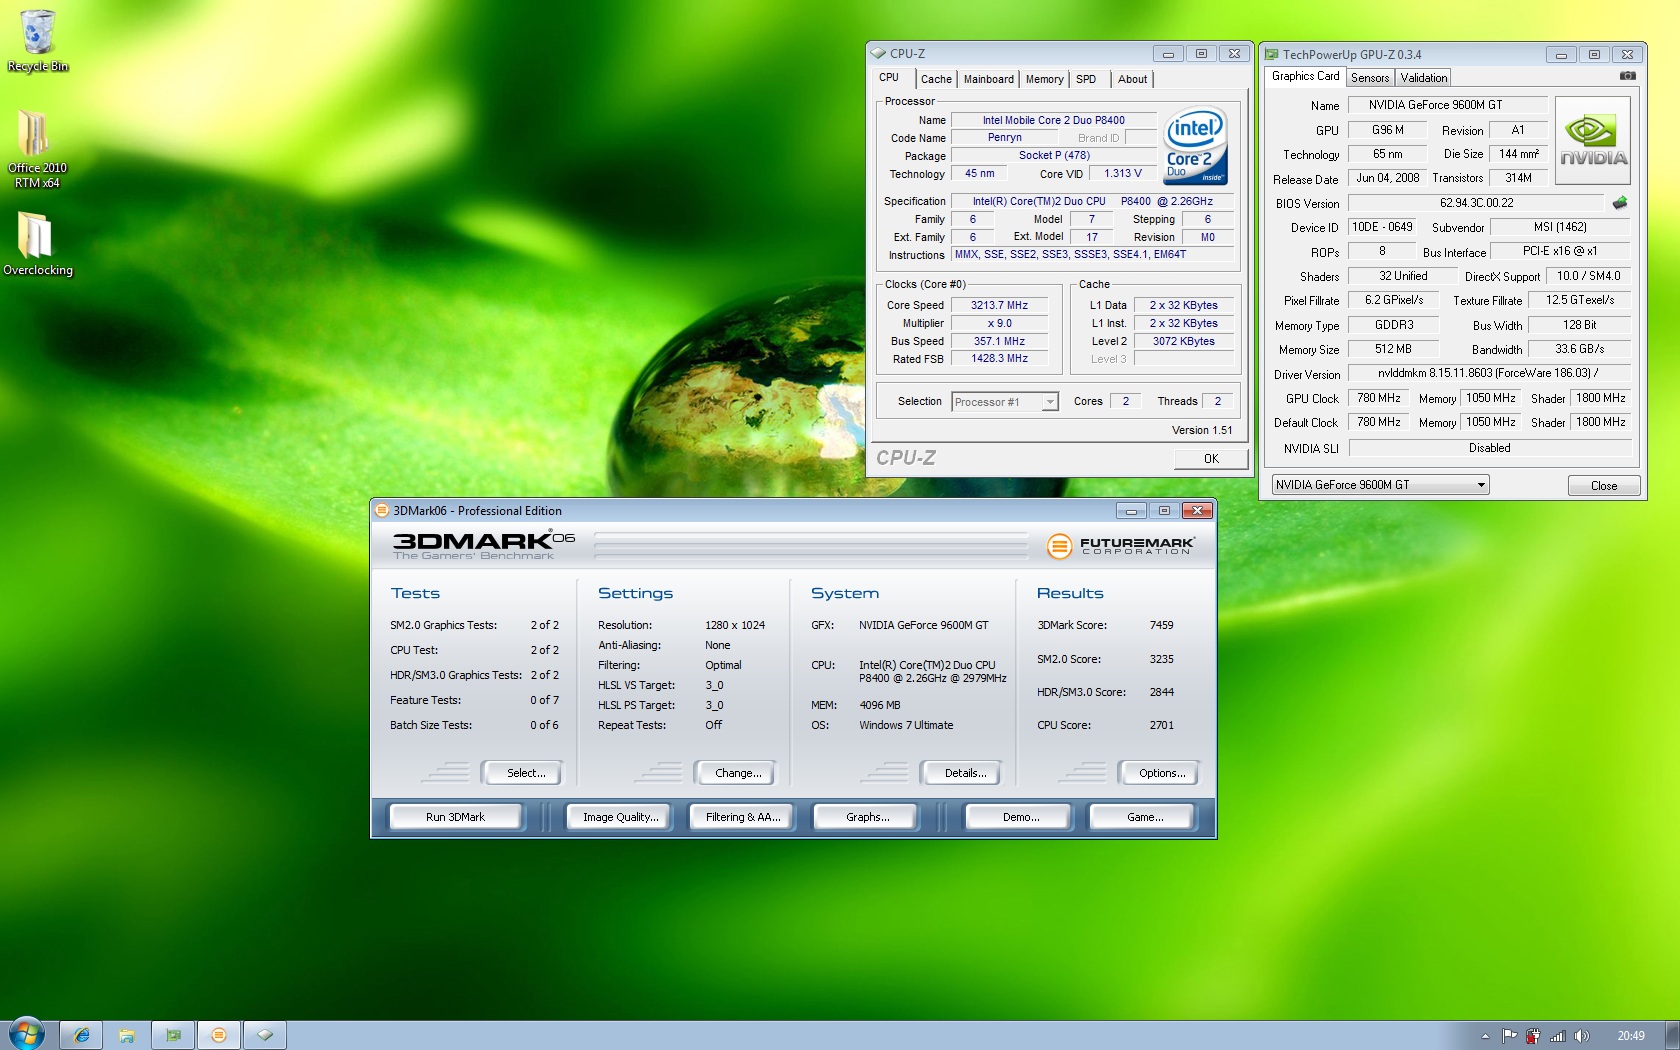The height and width of the screenshot is (1050, 1680).
Task: Open the Windows Start menu orb
Action: [27, 1034]
